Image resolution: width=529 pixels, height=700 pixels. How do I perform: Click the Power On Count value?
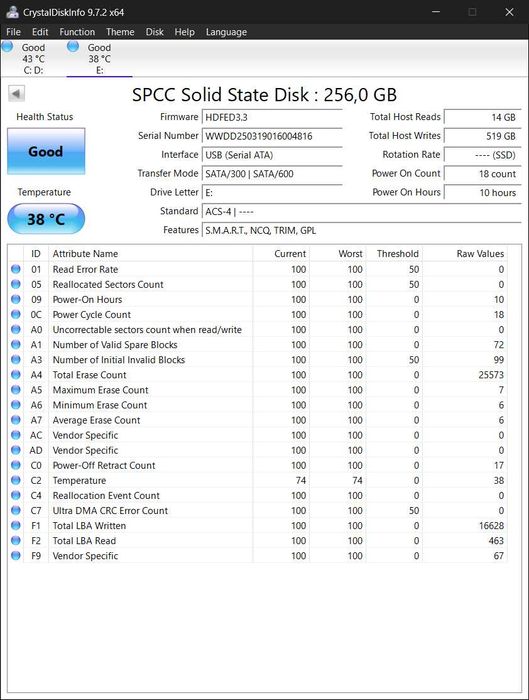[483, 174]
